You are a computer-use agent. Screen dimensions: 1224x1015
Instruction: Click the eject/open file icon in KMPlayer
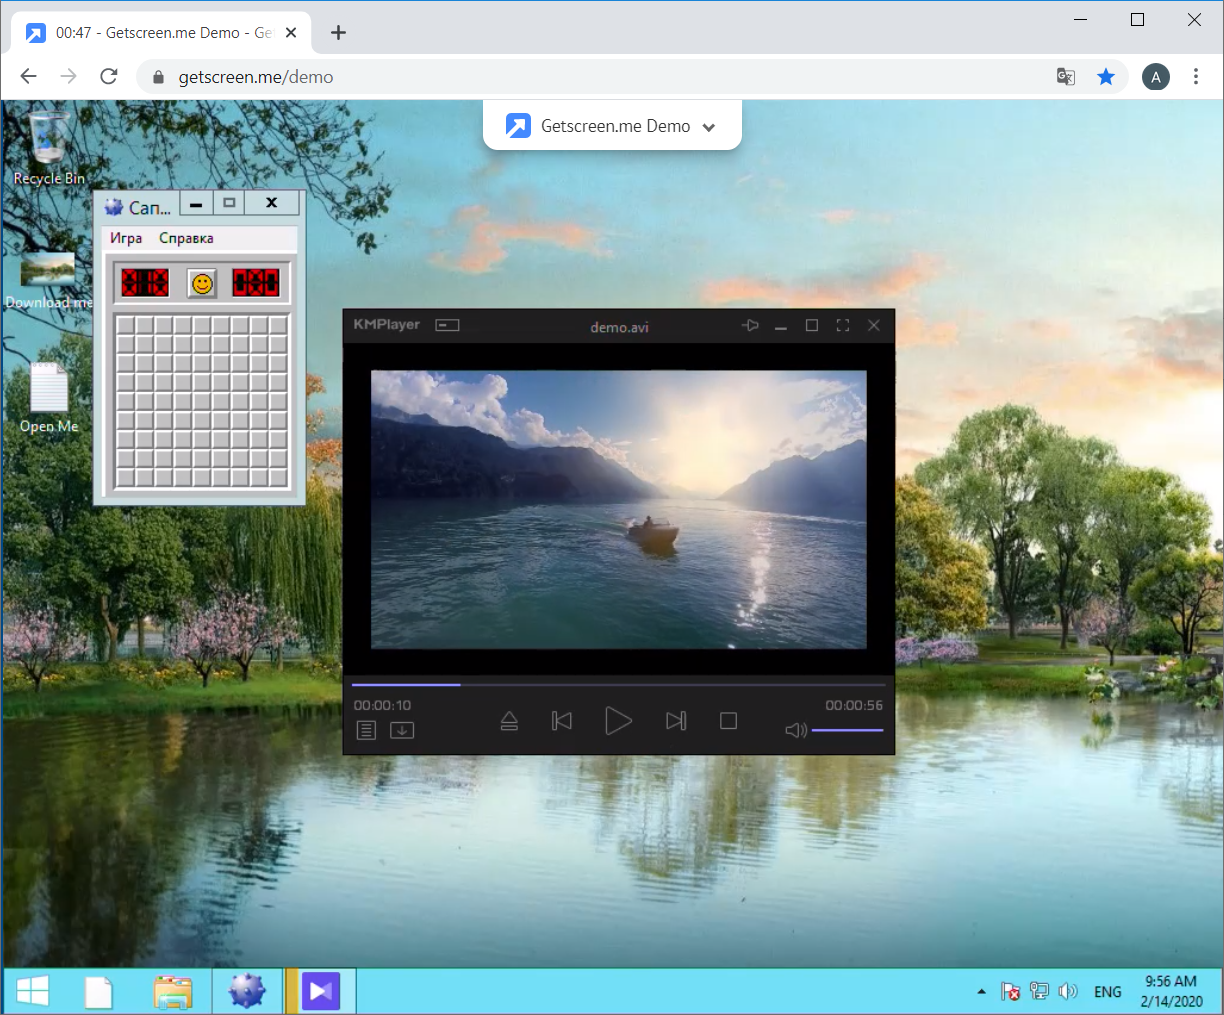coord(509,721)
